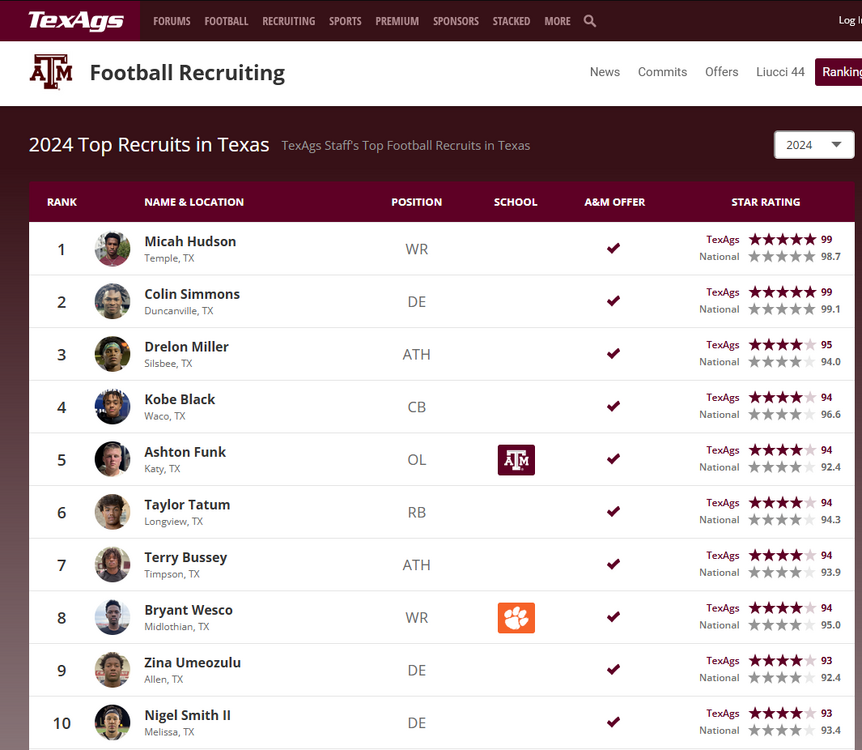Viewport: 862px width, 750px height.
Task: Open Micah Hudson's profile link
Action: pyautogui.click(x=190, y=241)
